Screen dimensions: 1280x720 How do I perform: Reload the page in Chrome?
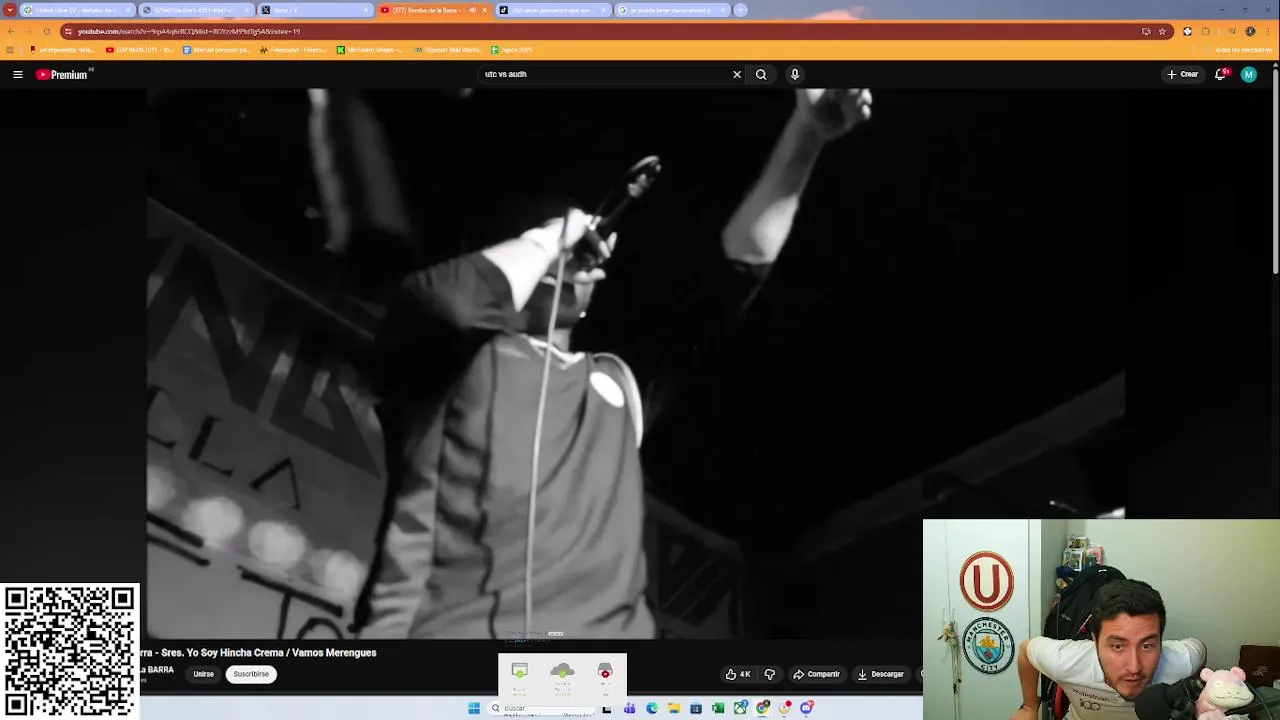point(46,31)
